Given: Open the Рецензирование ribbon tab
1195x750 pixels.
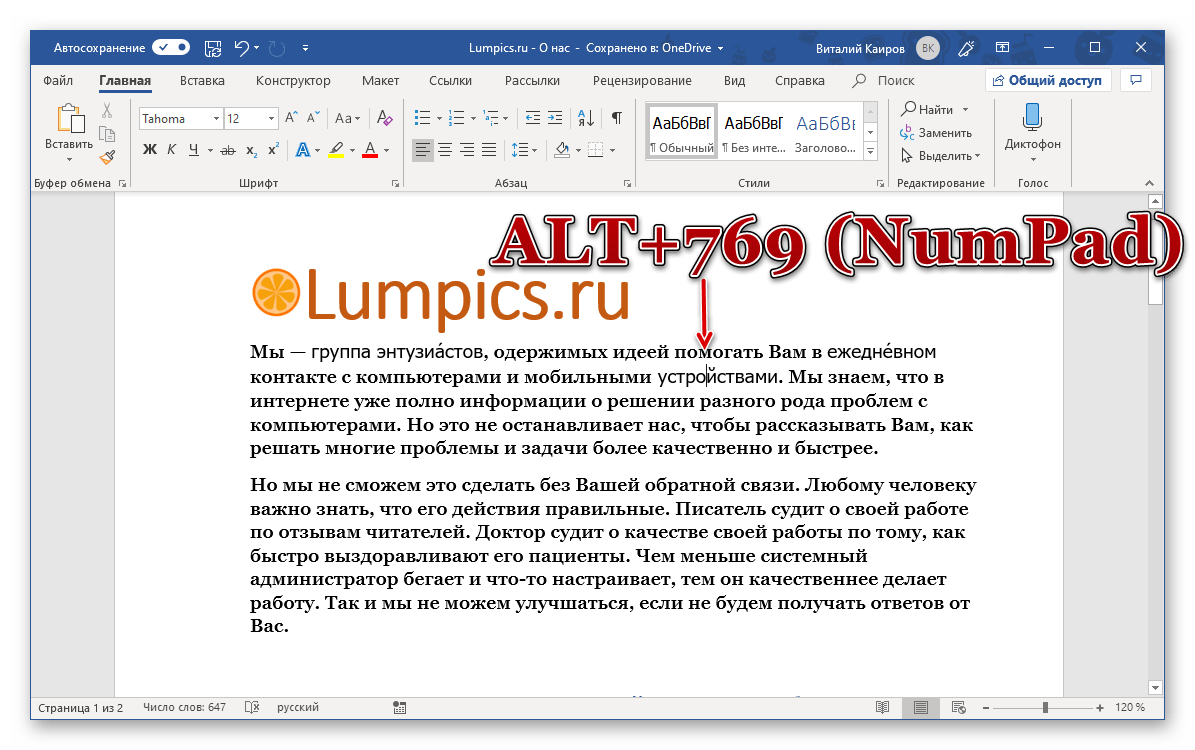Looking at the screenshot, I should point(641,81).
